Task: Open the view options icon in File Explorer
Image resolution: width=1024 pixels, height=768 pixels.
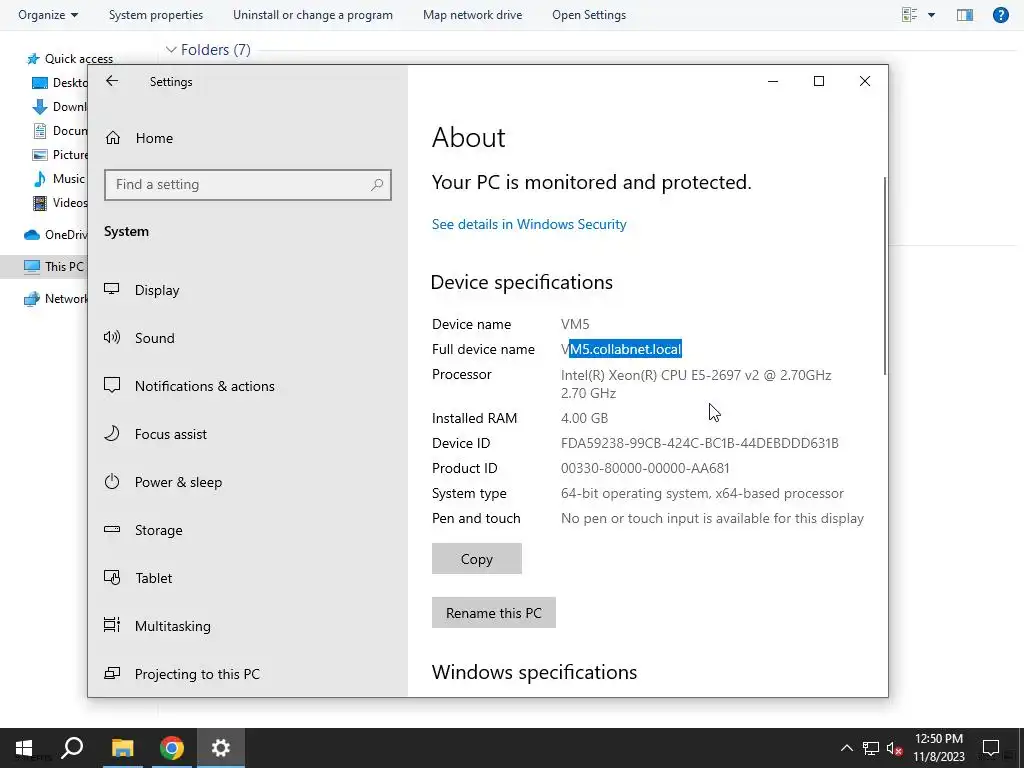Action: 910,15
